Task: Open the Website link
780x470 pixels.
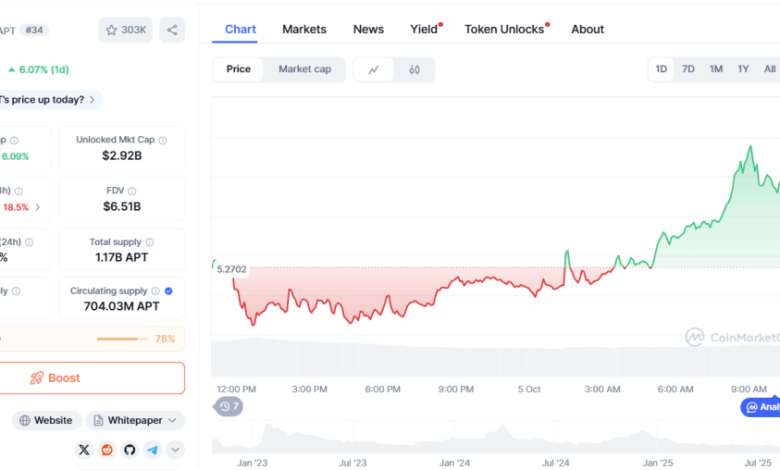Action: pos(46,420)
